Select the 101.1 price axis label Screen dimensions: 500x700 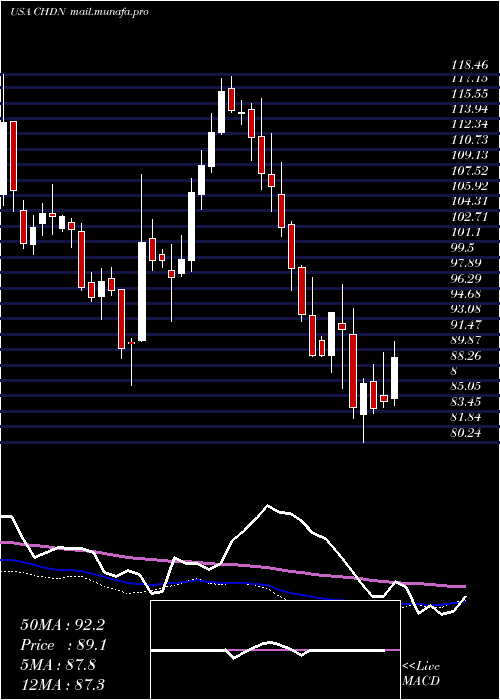466,232
